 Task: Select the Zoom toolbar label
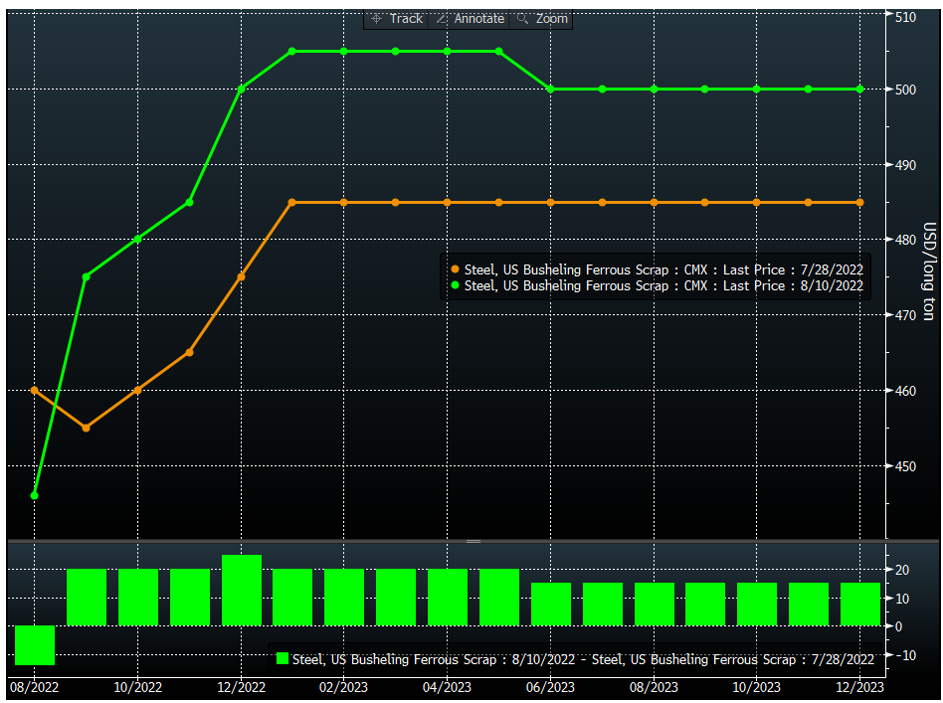551,19
